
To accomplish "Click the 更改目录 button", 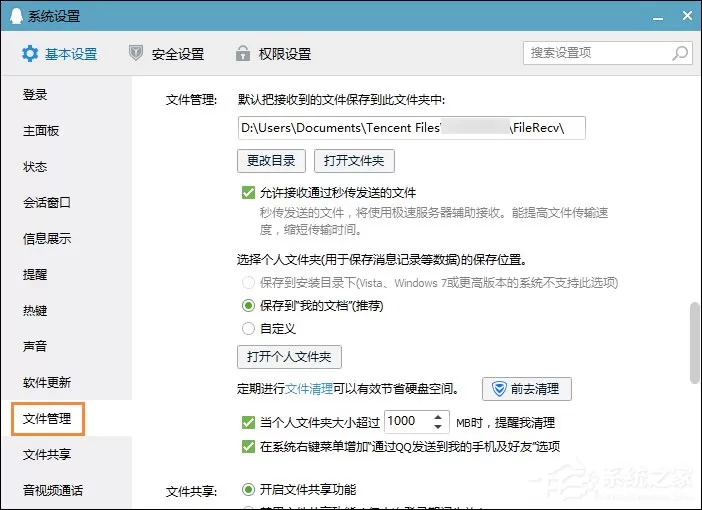I will pyautogui.click(x=271, y=161).
